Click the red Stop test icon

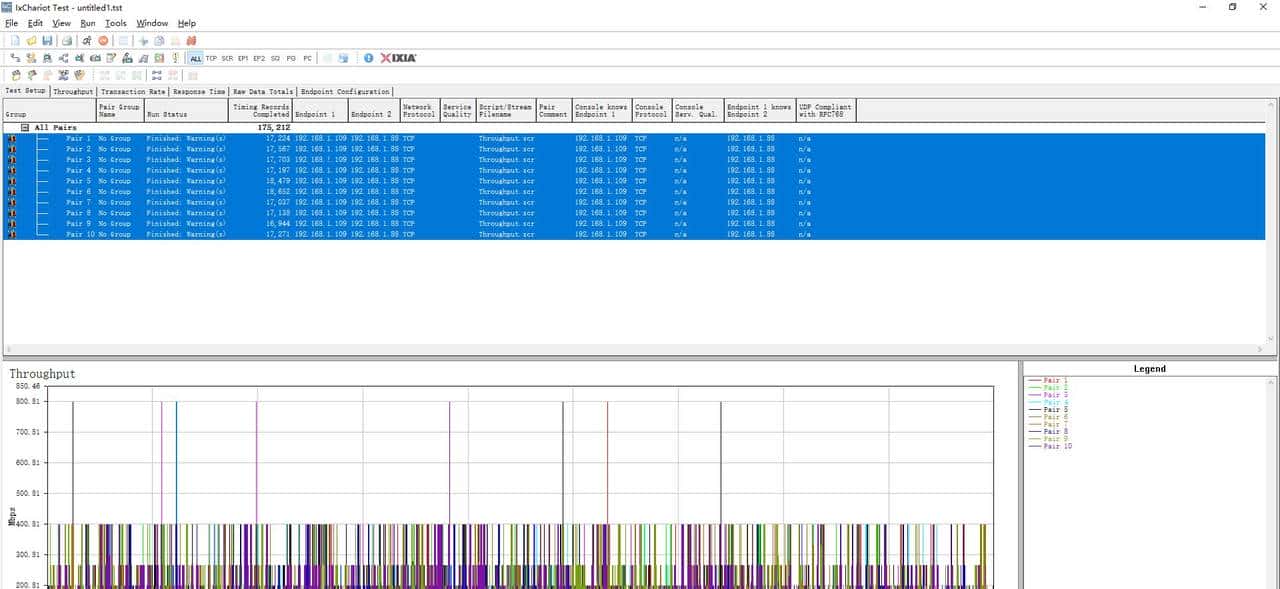[103, 41]
